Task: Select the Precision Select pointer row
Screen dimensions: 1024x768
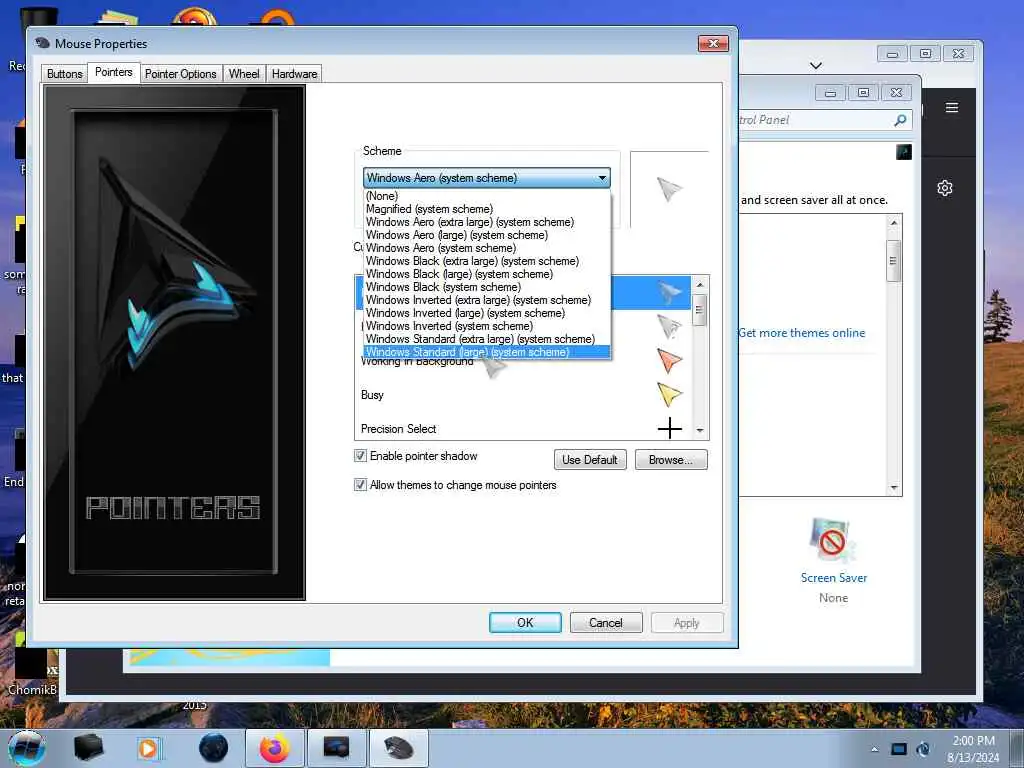Action: pyautogui.click(x=522, y=428)
